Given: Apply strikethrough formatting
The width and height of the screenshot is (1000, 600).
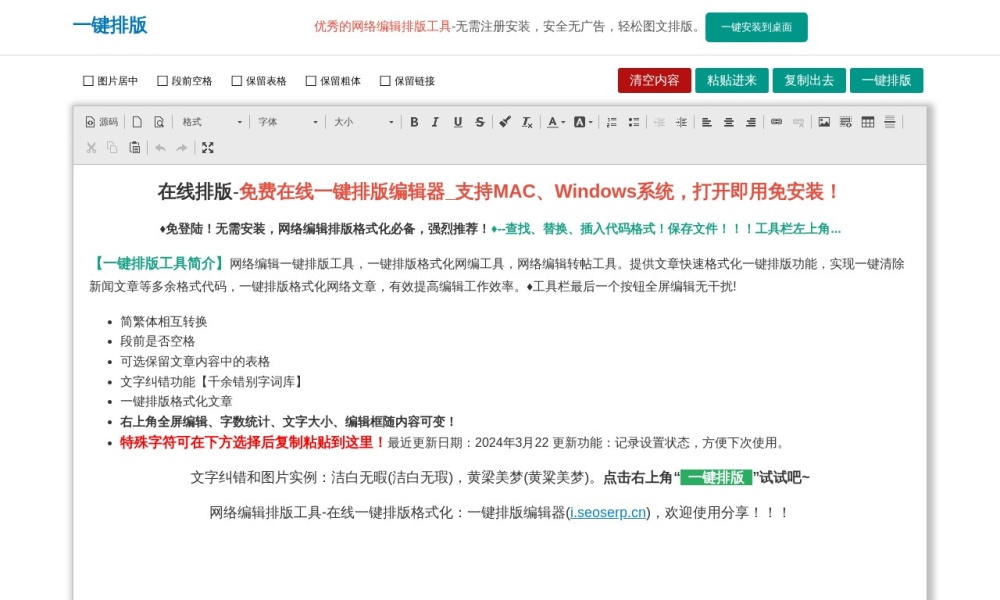Looking at the screenshot, I should click(479, 122).
